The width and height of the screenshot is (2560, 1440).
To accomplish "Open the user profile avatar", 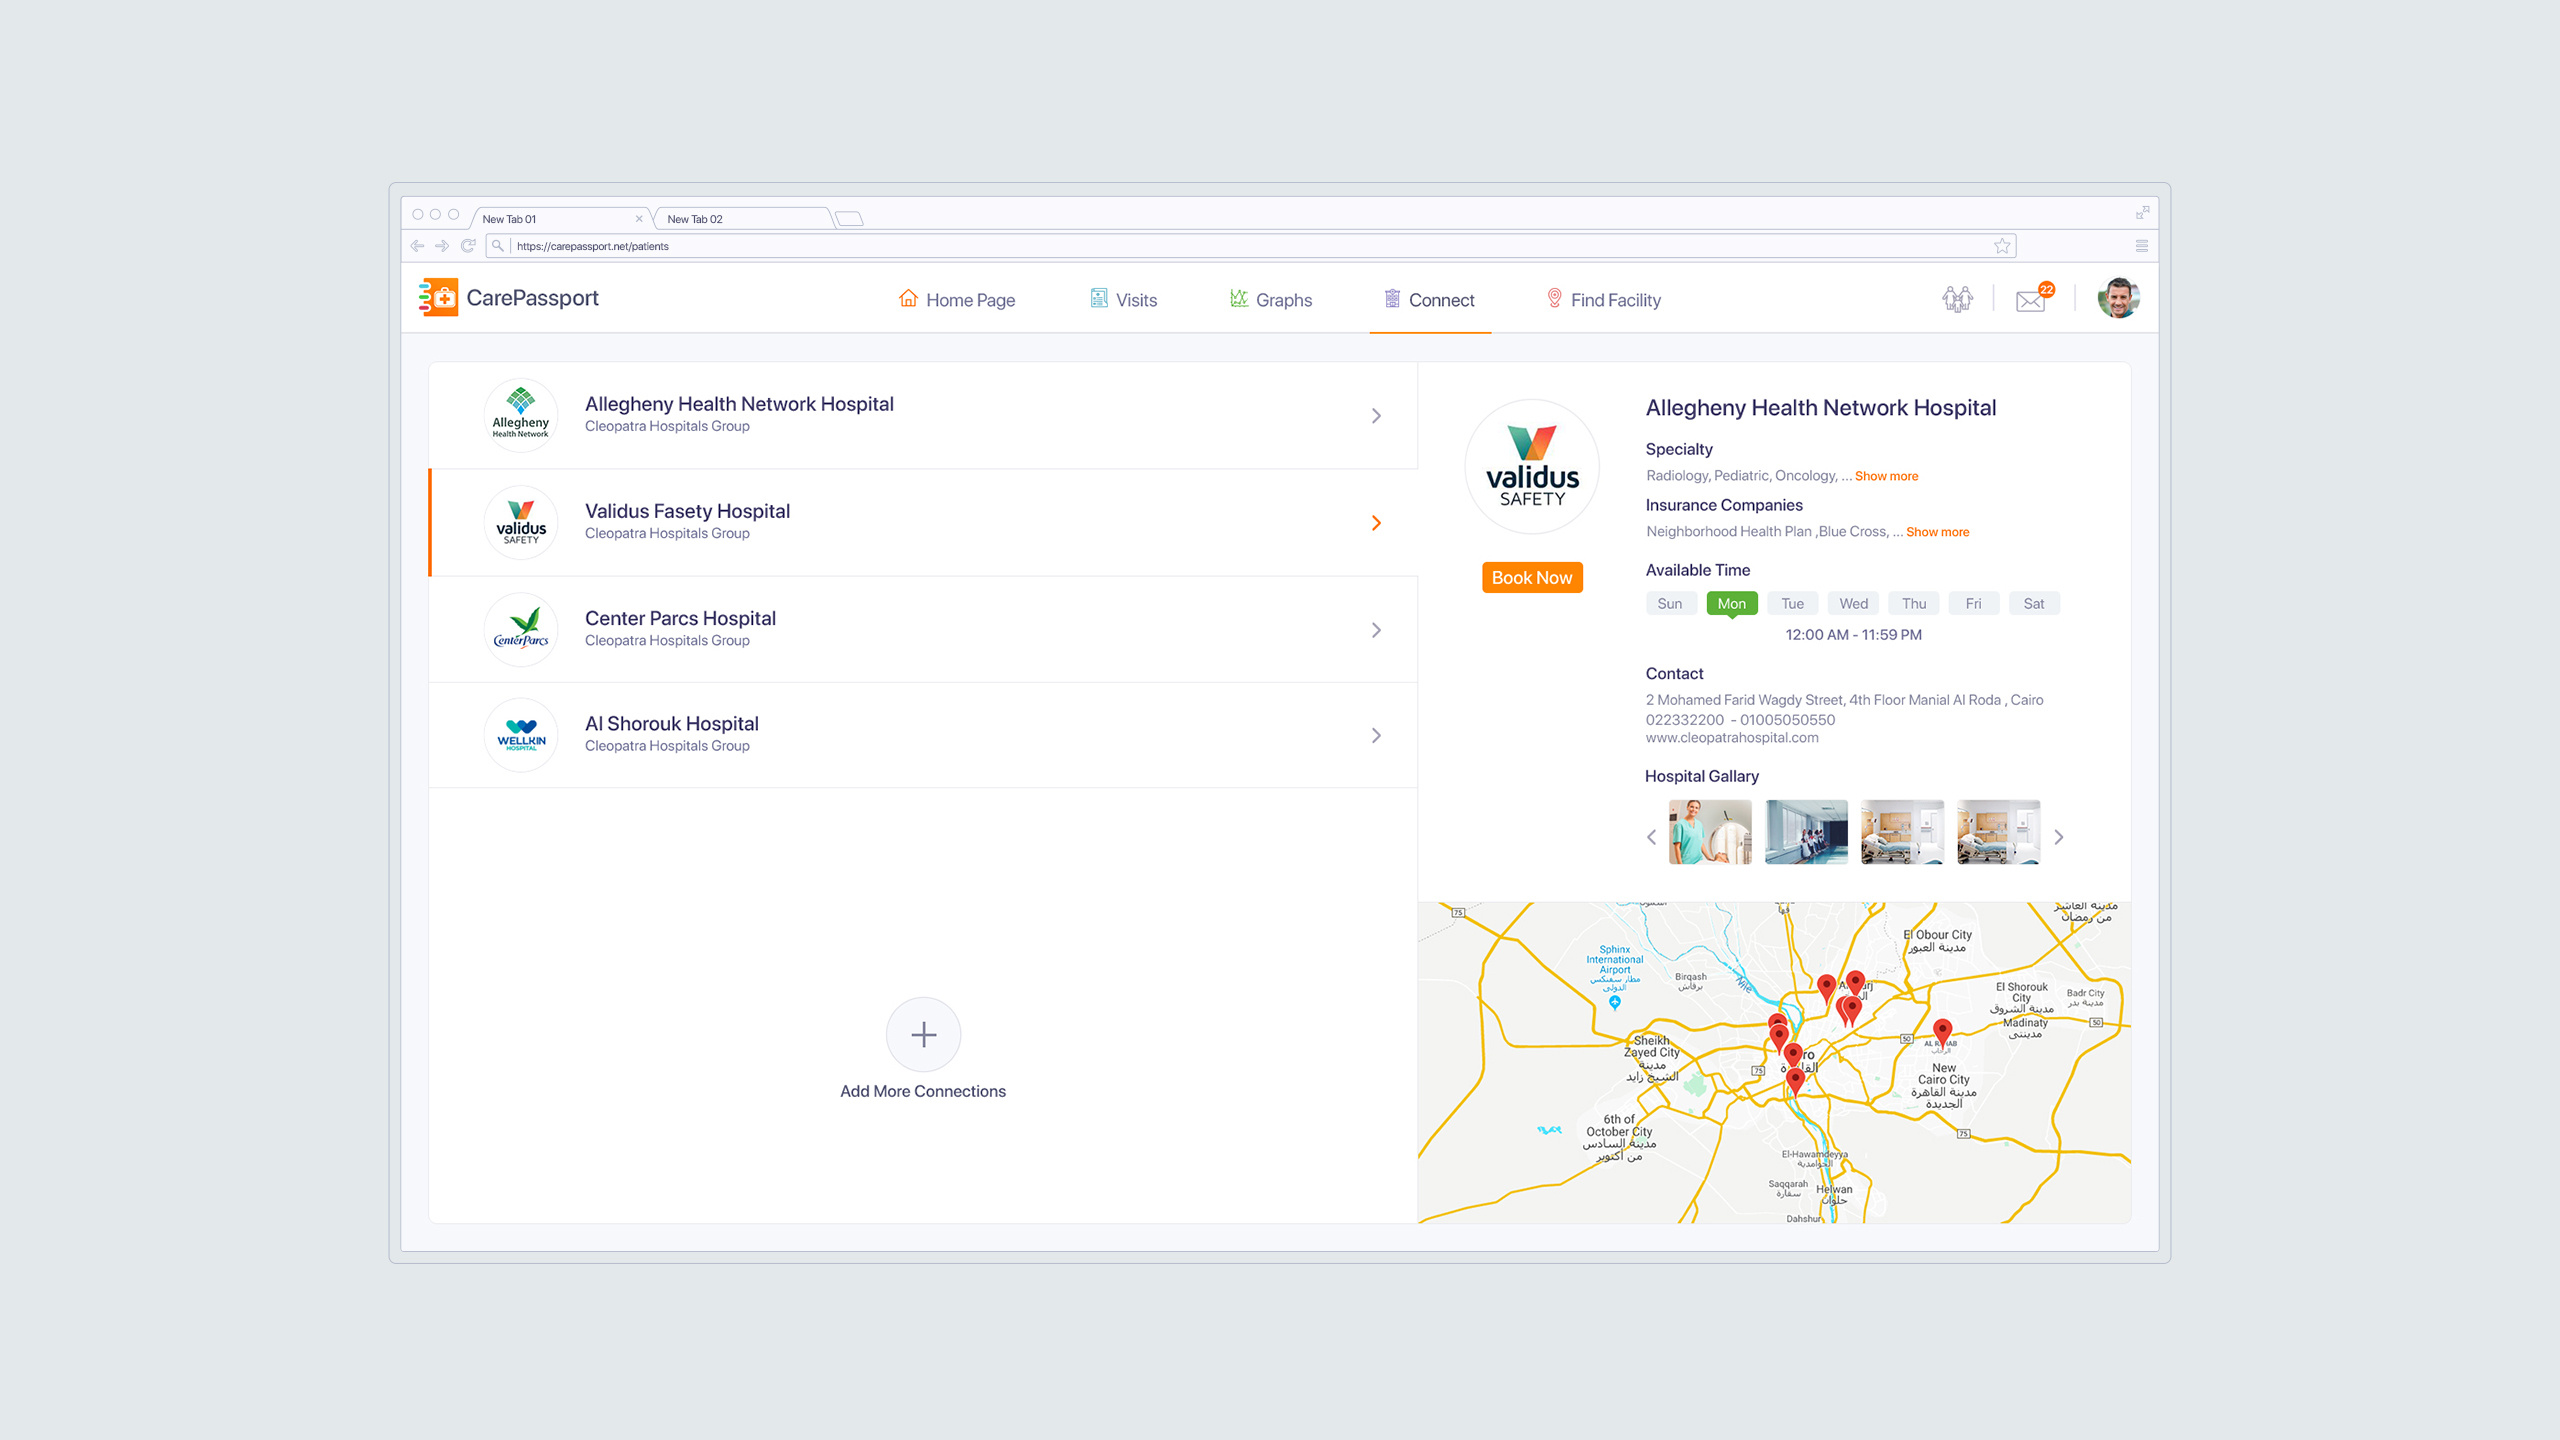I will click(2118, 298).
